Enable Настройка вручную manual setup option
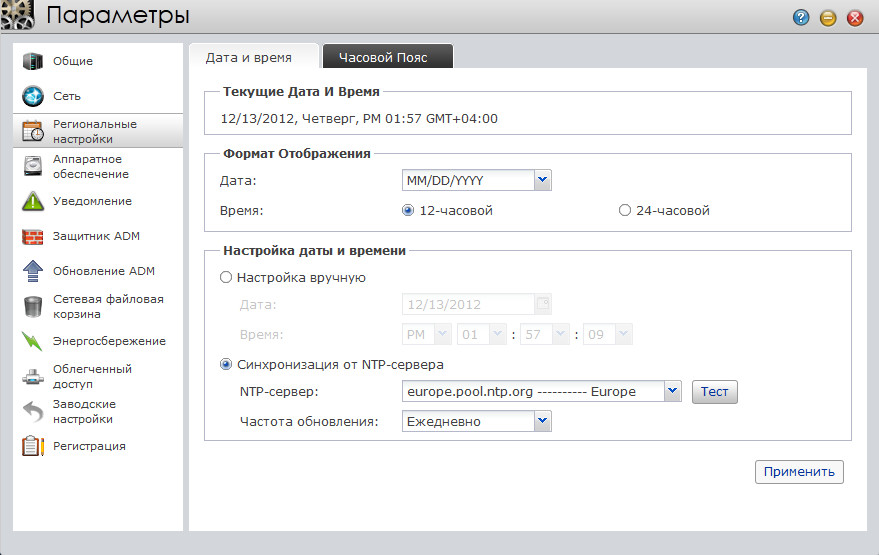Image resolution: width=879 pixels, height=555 pixels. click(226, 278)
